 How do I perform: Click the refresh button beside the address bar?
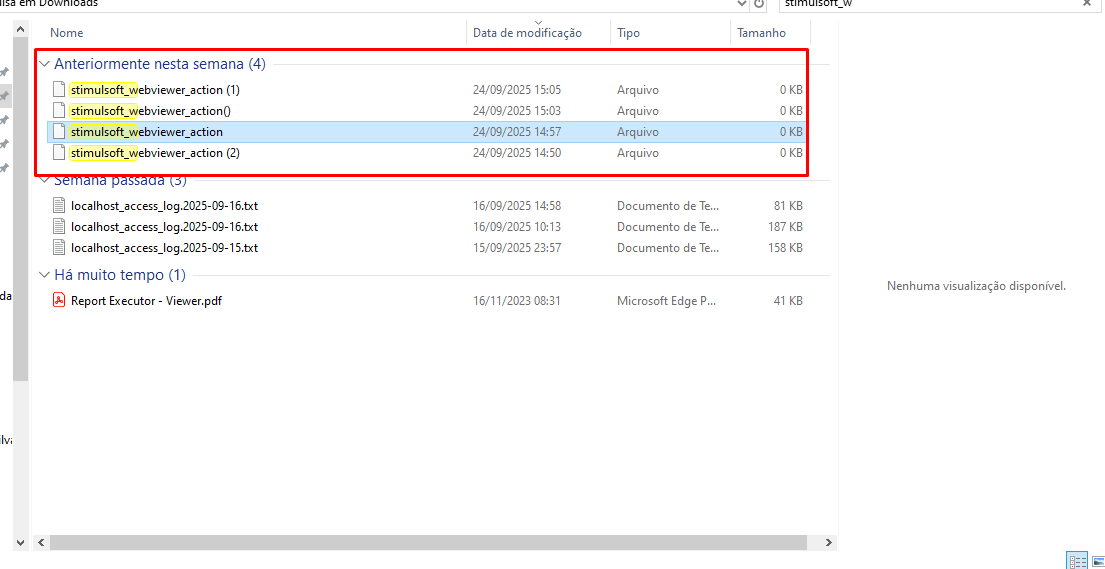759,4
